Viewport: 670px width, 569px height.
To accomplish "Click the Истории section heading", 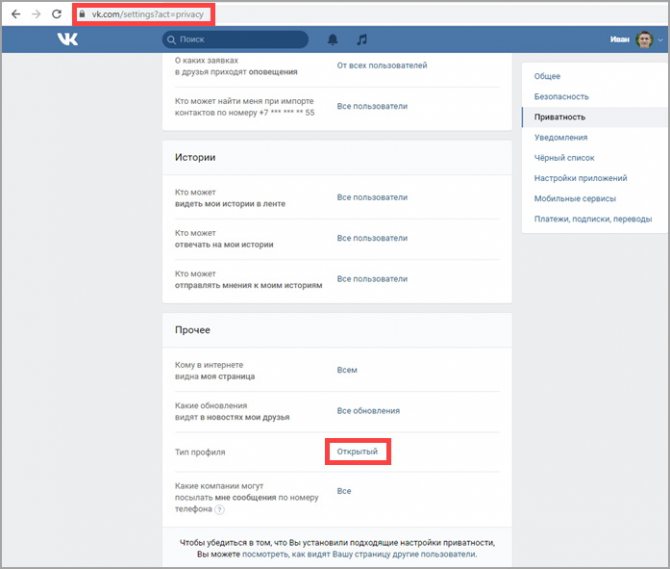I will tap(195, 157).
